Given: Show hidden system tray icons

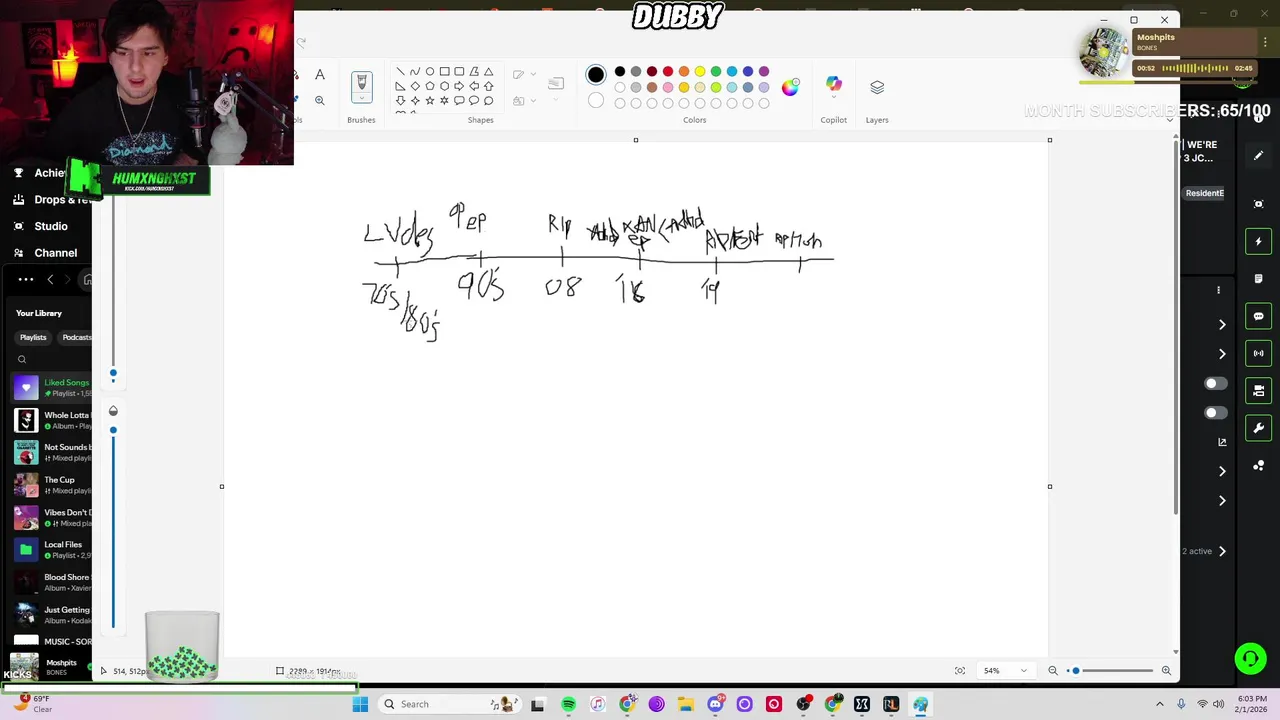Looking at the screenshot, I should pos(1159,704).
